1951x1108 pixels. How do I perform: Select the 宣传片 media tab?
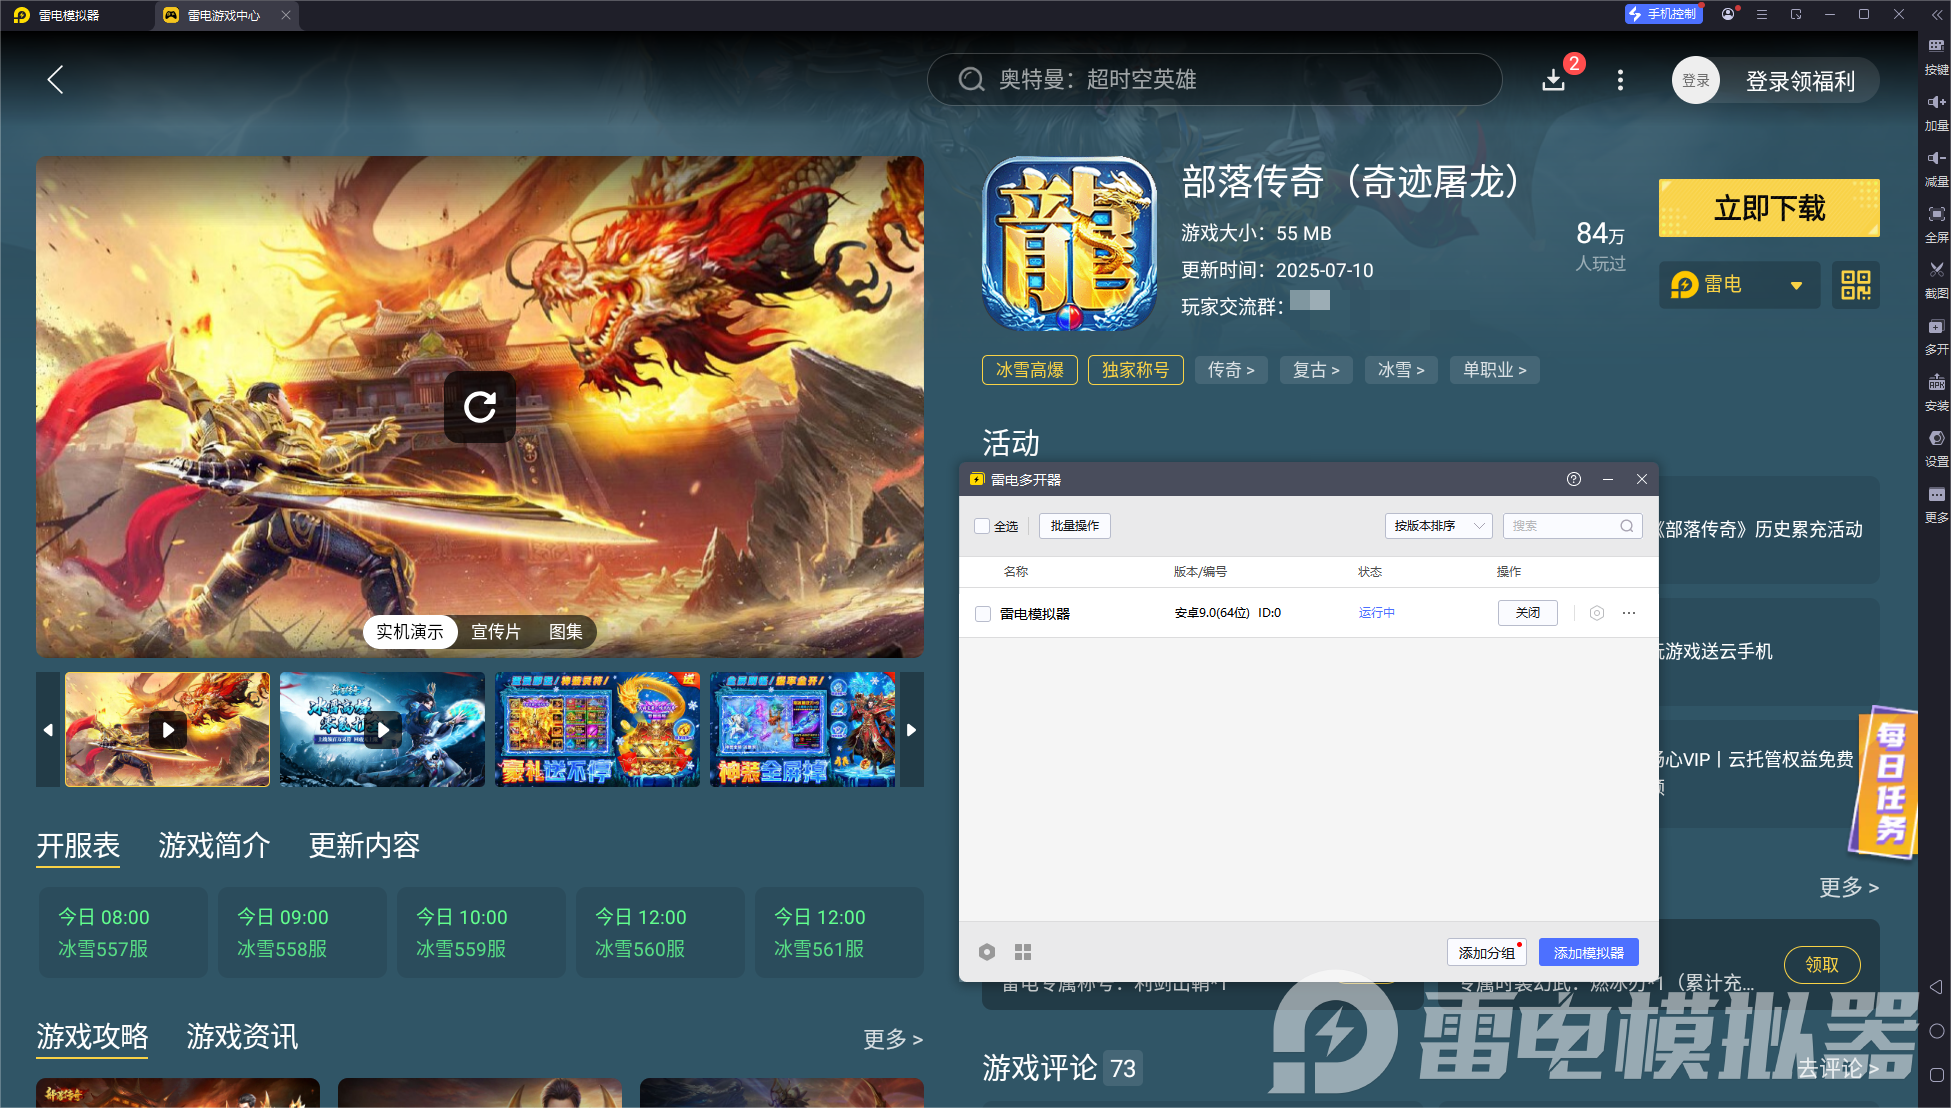(x=496, y=632)
